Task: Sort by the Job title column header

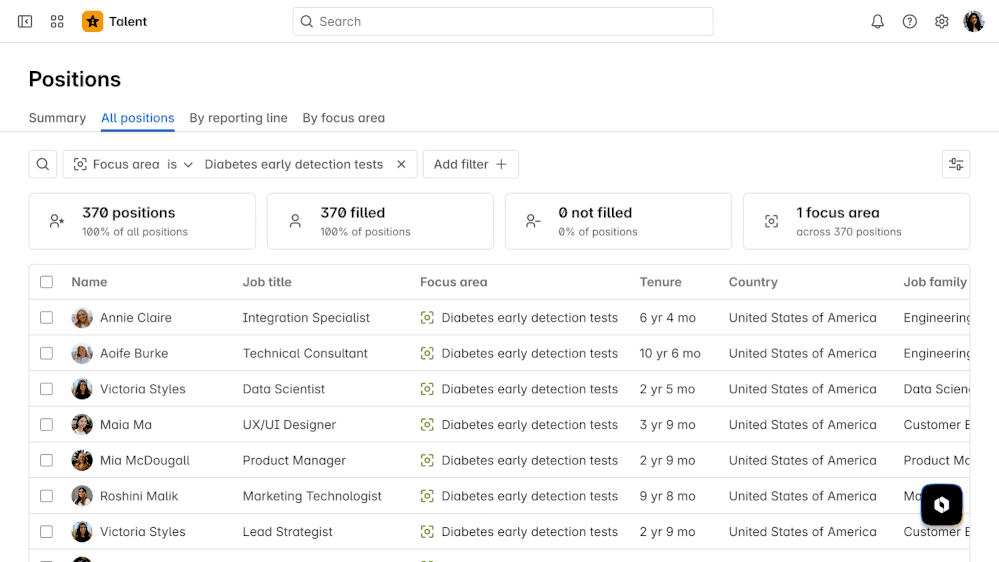Action: click(x=267, y=282)
